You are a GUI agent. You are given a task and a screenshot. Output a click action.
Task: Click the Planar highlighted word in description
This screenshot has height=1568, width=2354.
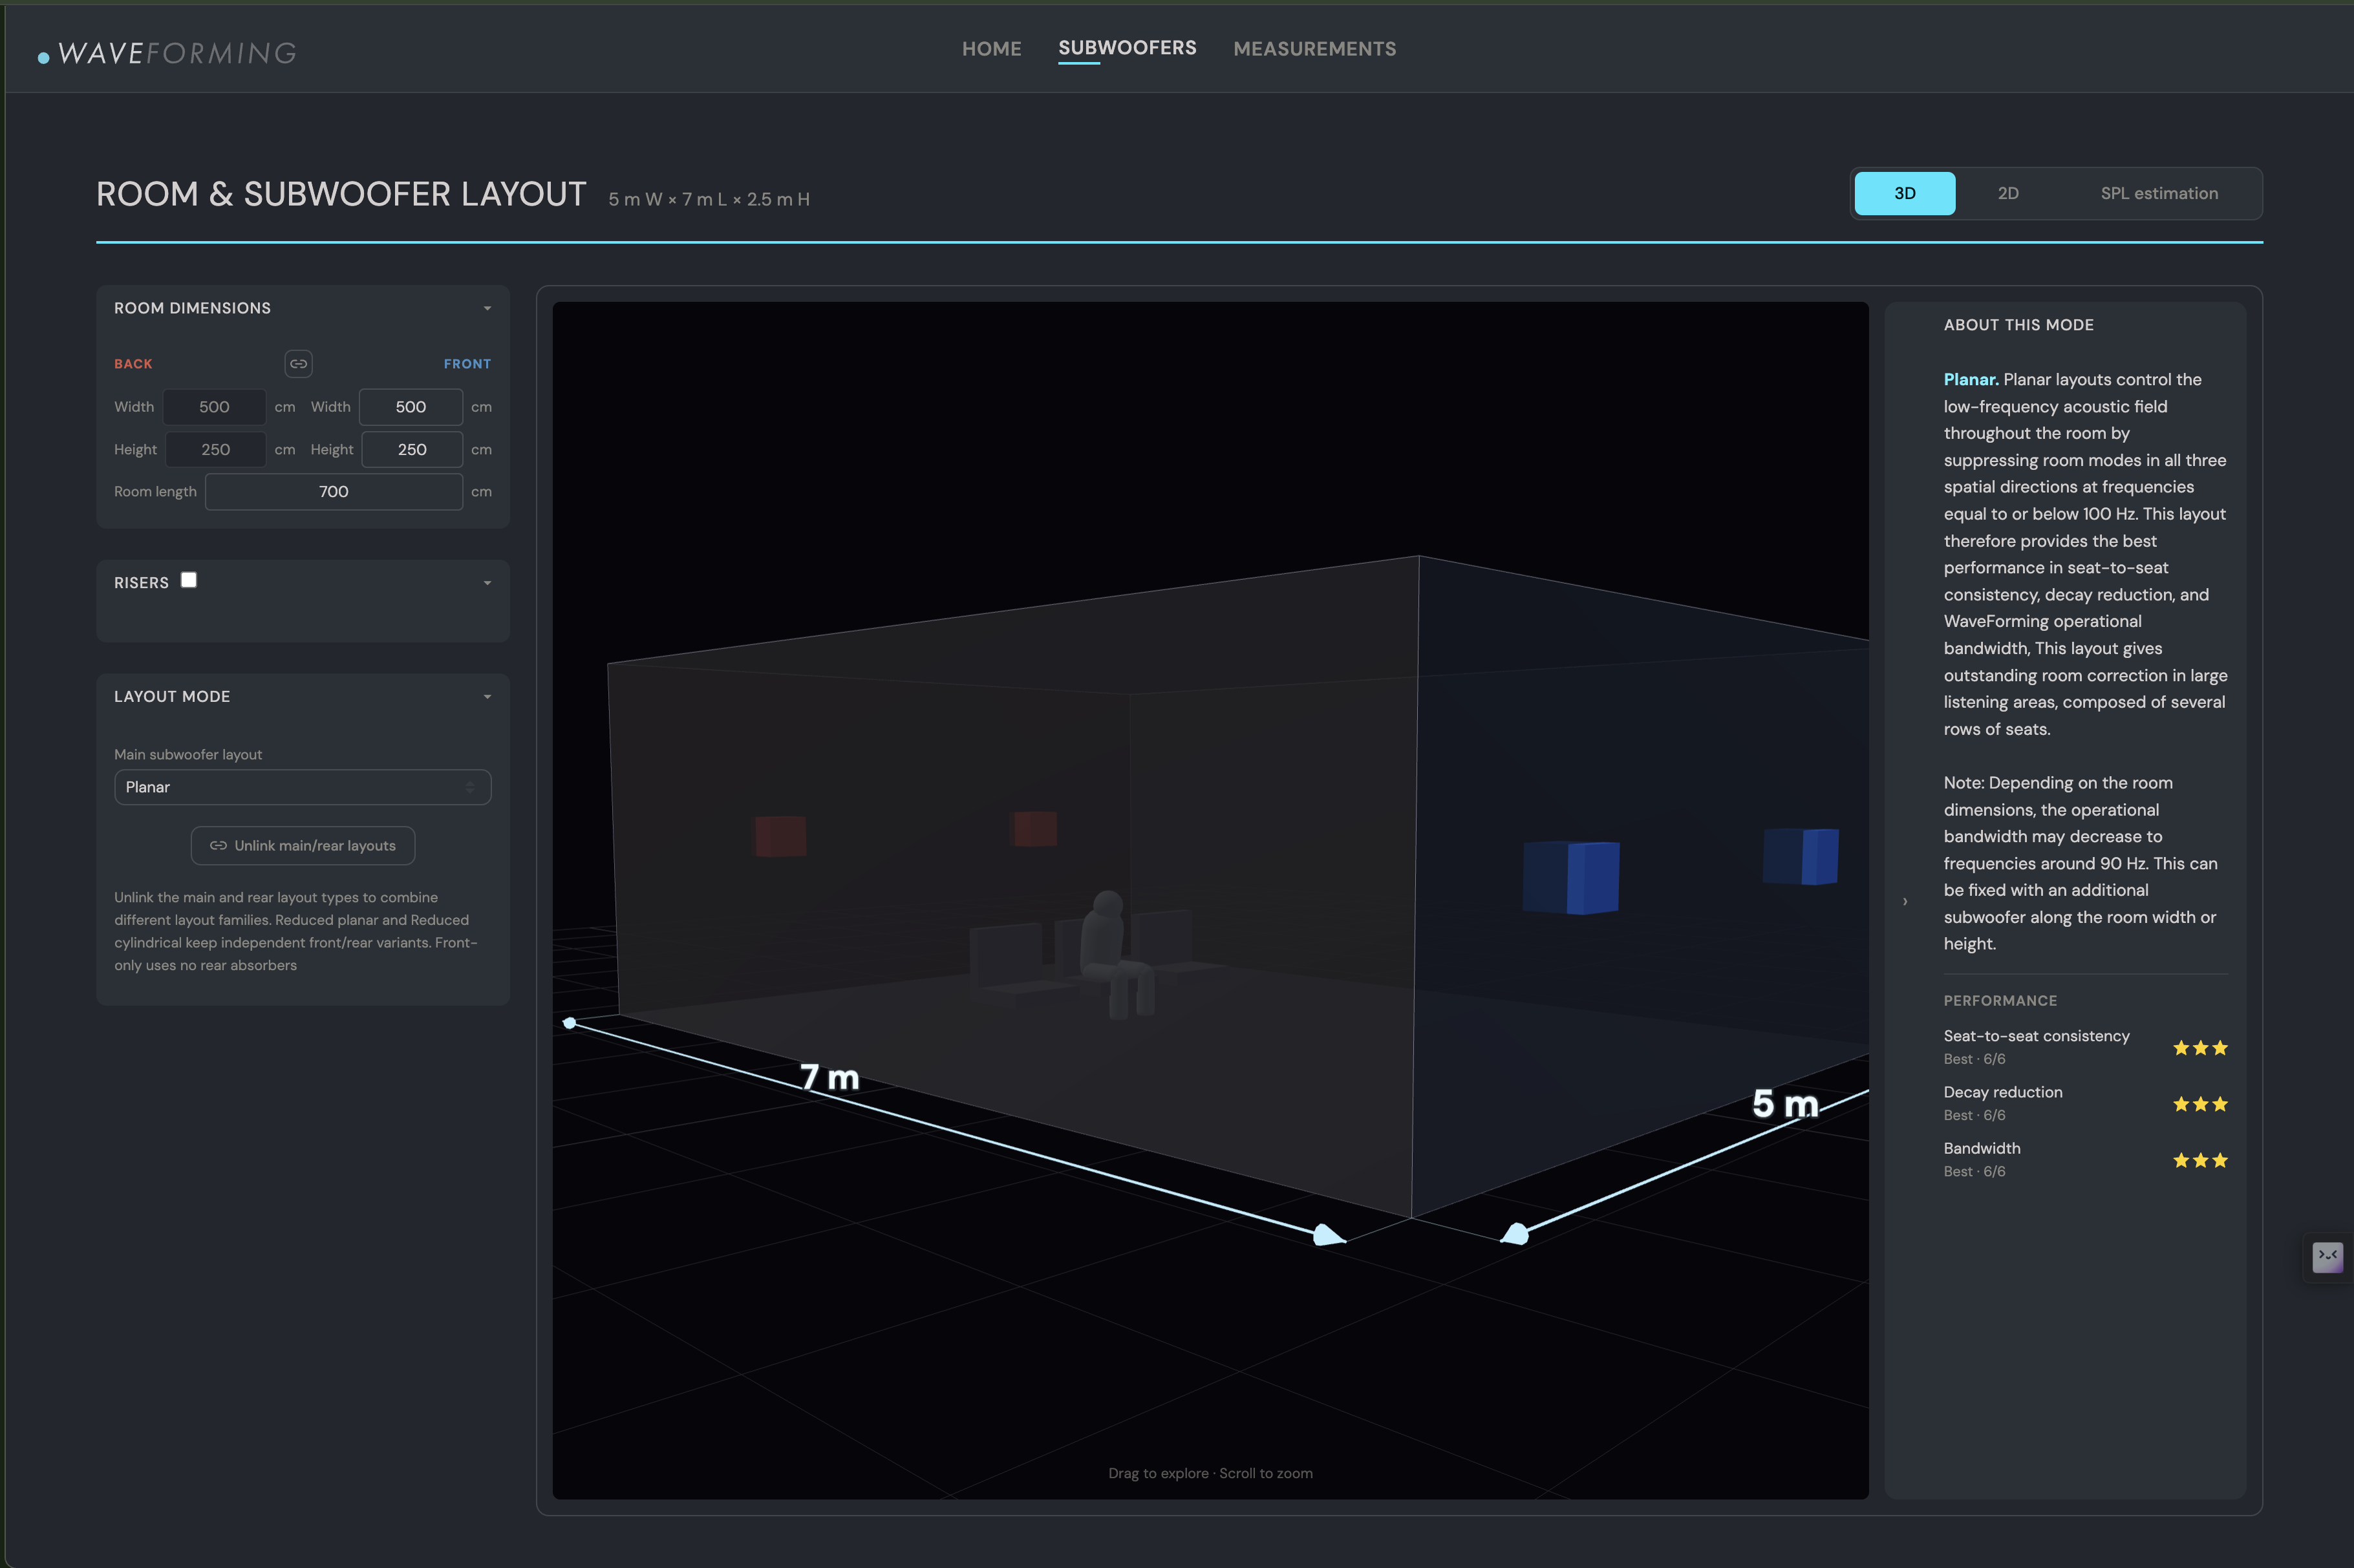point(1970,379)
